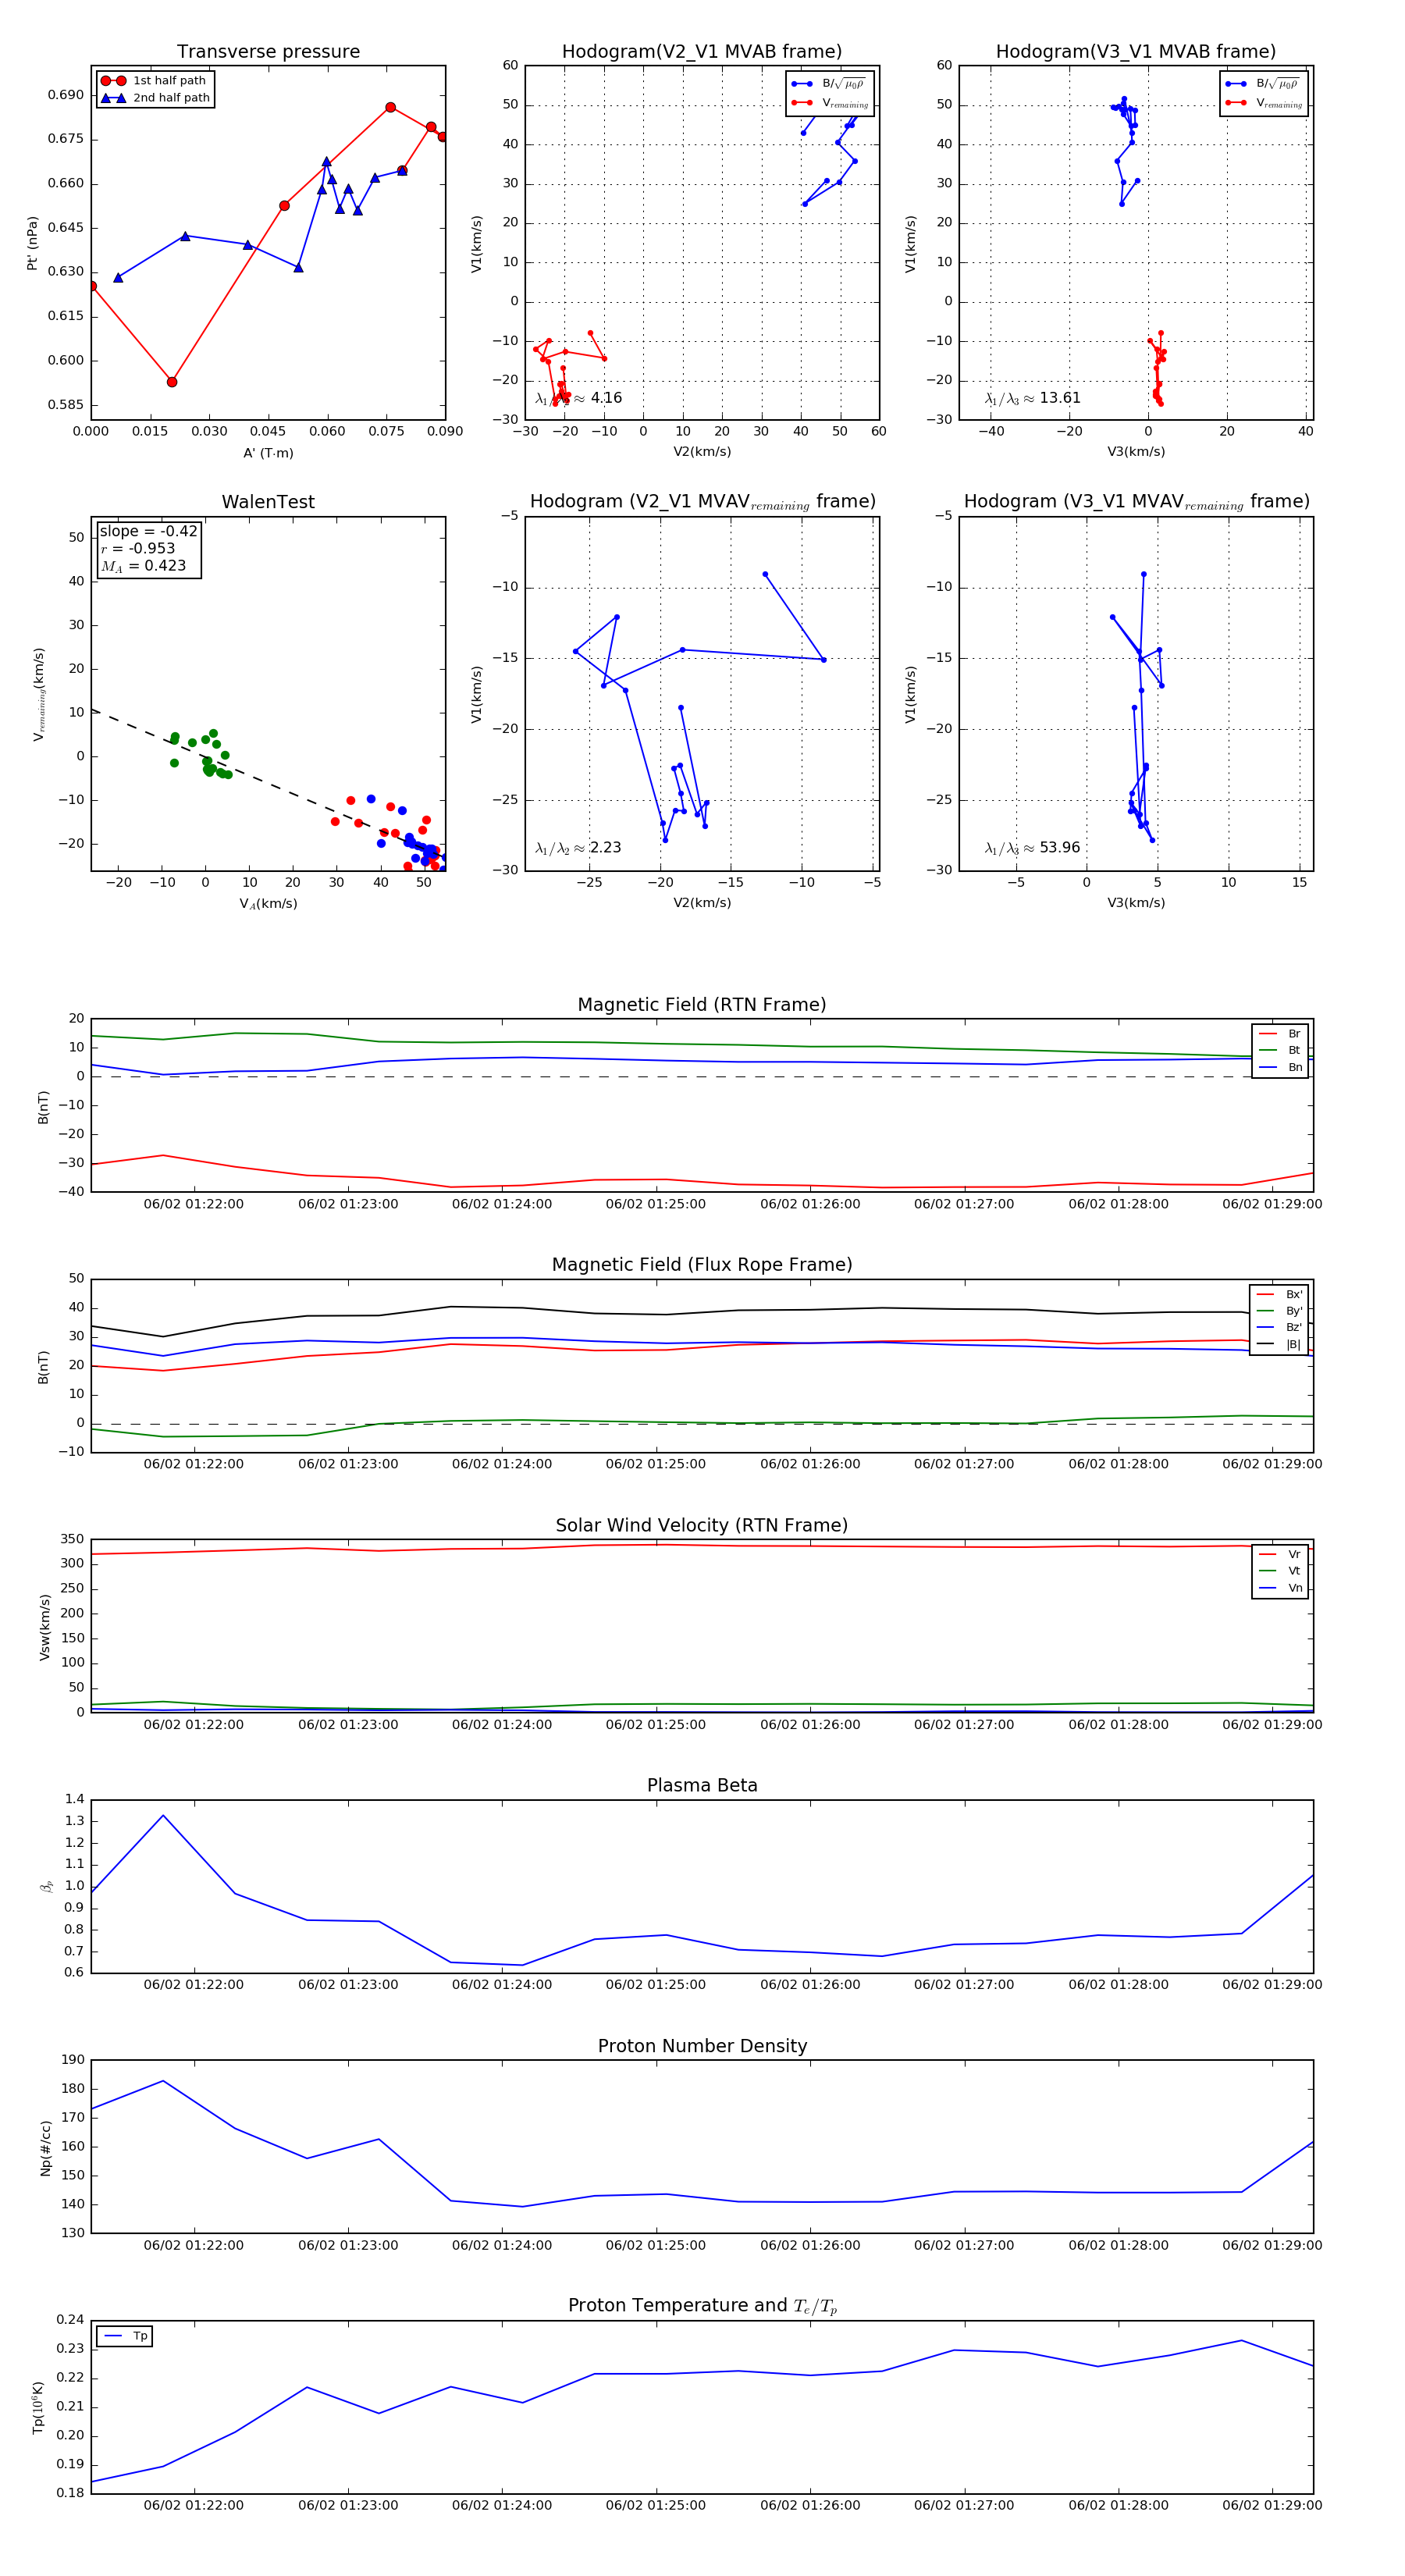
Task: Click "Bx'" legend entry in flux rope plot
Action: tap(1279, 1294)
